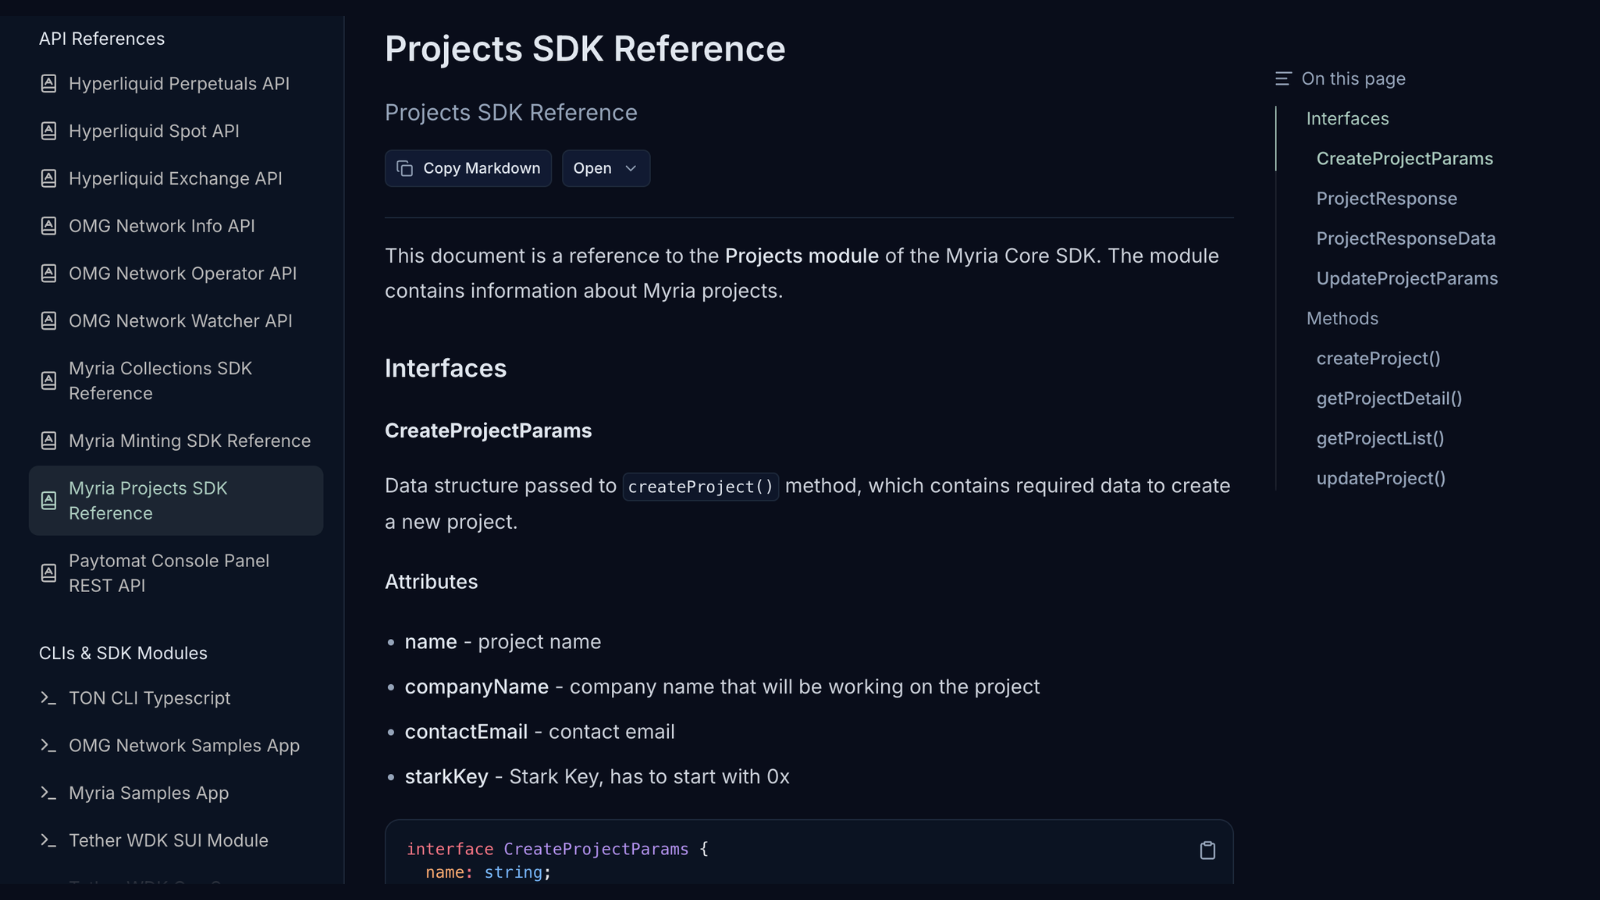The height and width of the screenshot is (900, 1600).
Task: Click the Tether WDK SUI Module terminal icon
Action: click(48, 841)
